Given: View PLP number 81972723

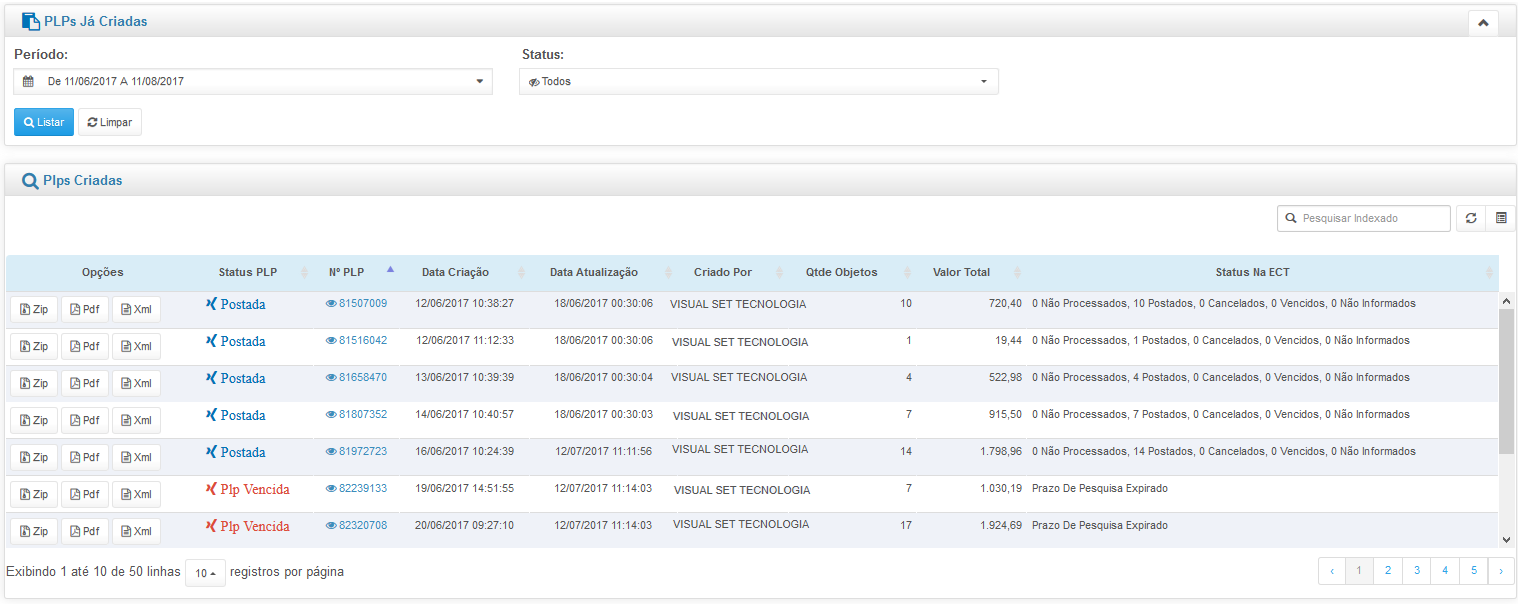Looking at the screenshot, I should (x=356, y=451).
